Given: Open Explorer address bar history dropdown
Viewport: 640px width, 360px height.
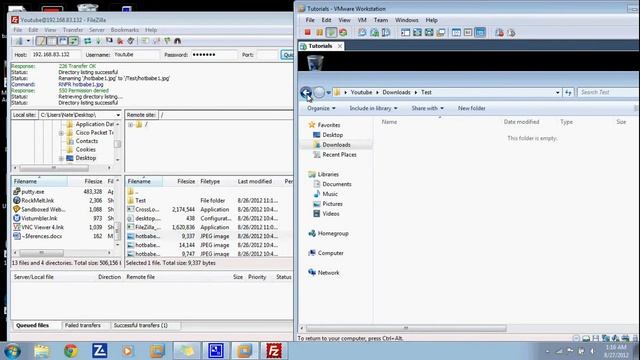Looking at the screenshot, I should (558, 92).
